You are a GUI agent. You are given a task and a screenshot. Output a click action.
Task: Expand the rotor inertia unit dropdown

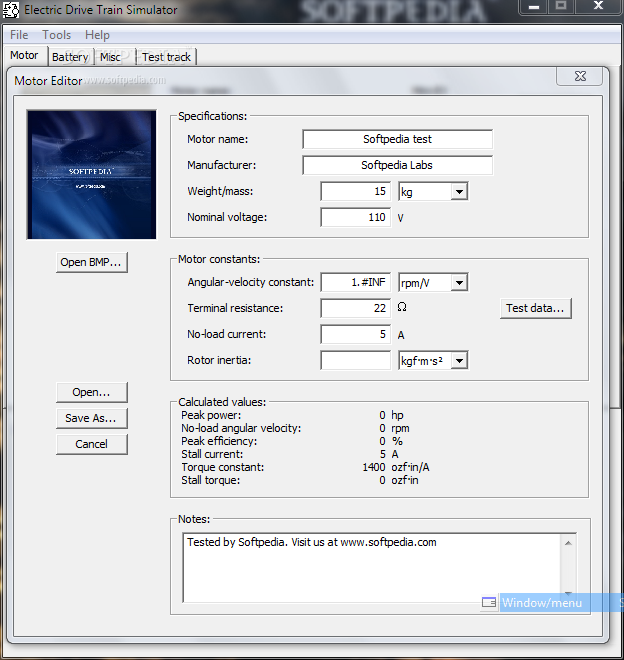click(x=459, y=361)
